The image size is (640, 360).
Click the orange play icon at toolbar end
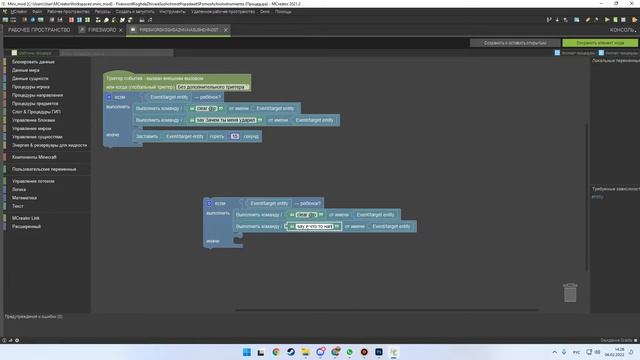point(635,20)
